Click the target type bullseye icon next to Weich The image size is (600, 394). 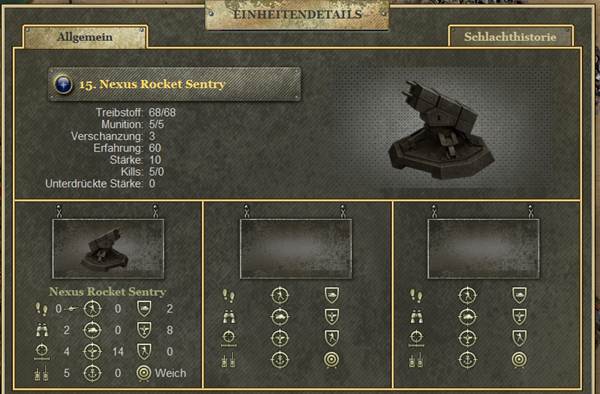[x=144, y=373]
